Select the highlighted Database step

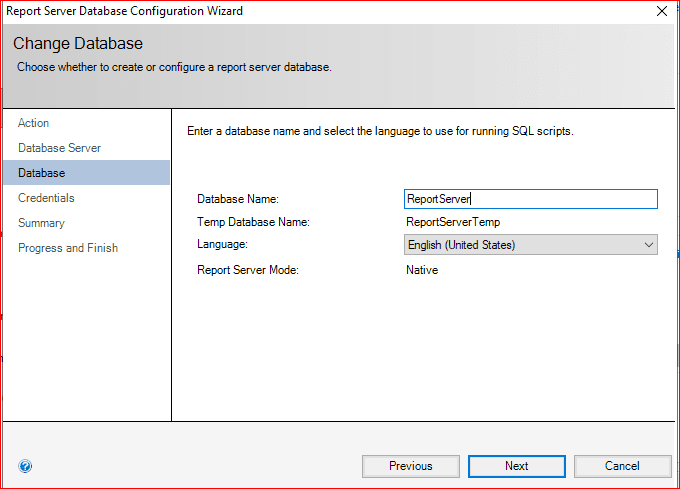(41, 173)
